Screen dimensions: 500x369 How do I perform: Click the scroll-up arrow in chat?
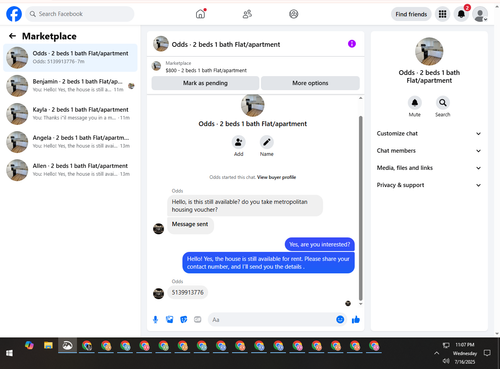(x=360, y=98)
